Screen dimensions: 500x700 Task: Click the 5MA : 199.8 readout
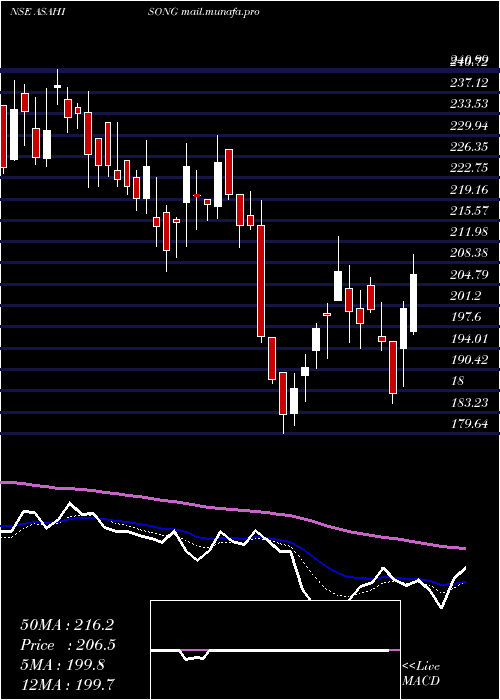coord(62,665)
